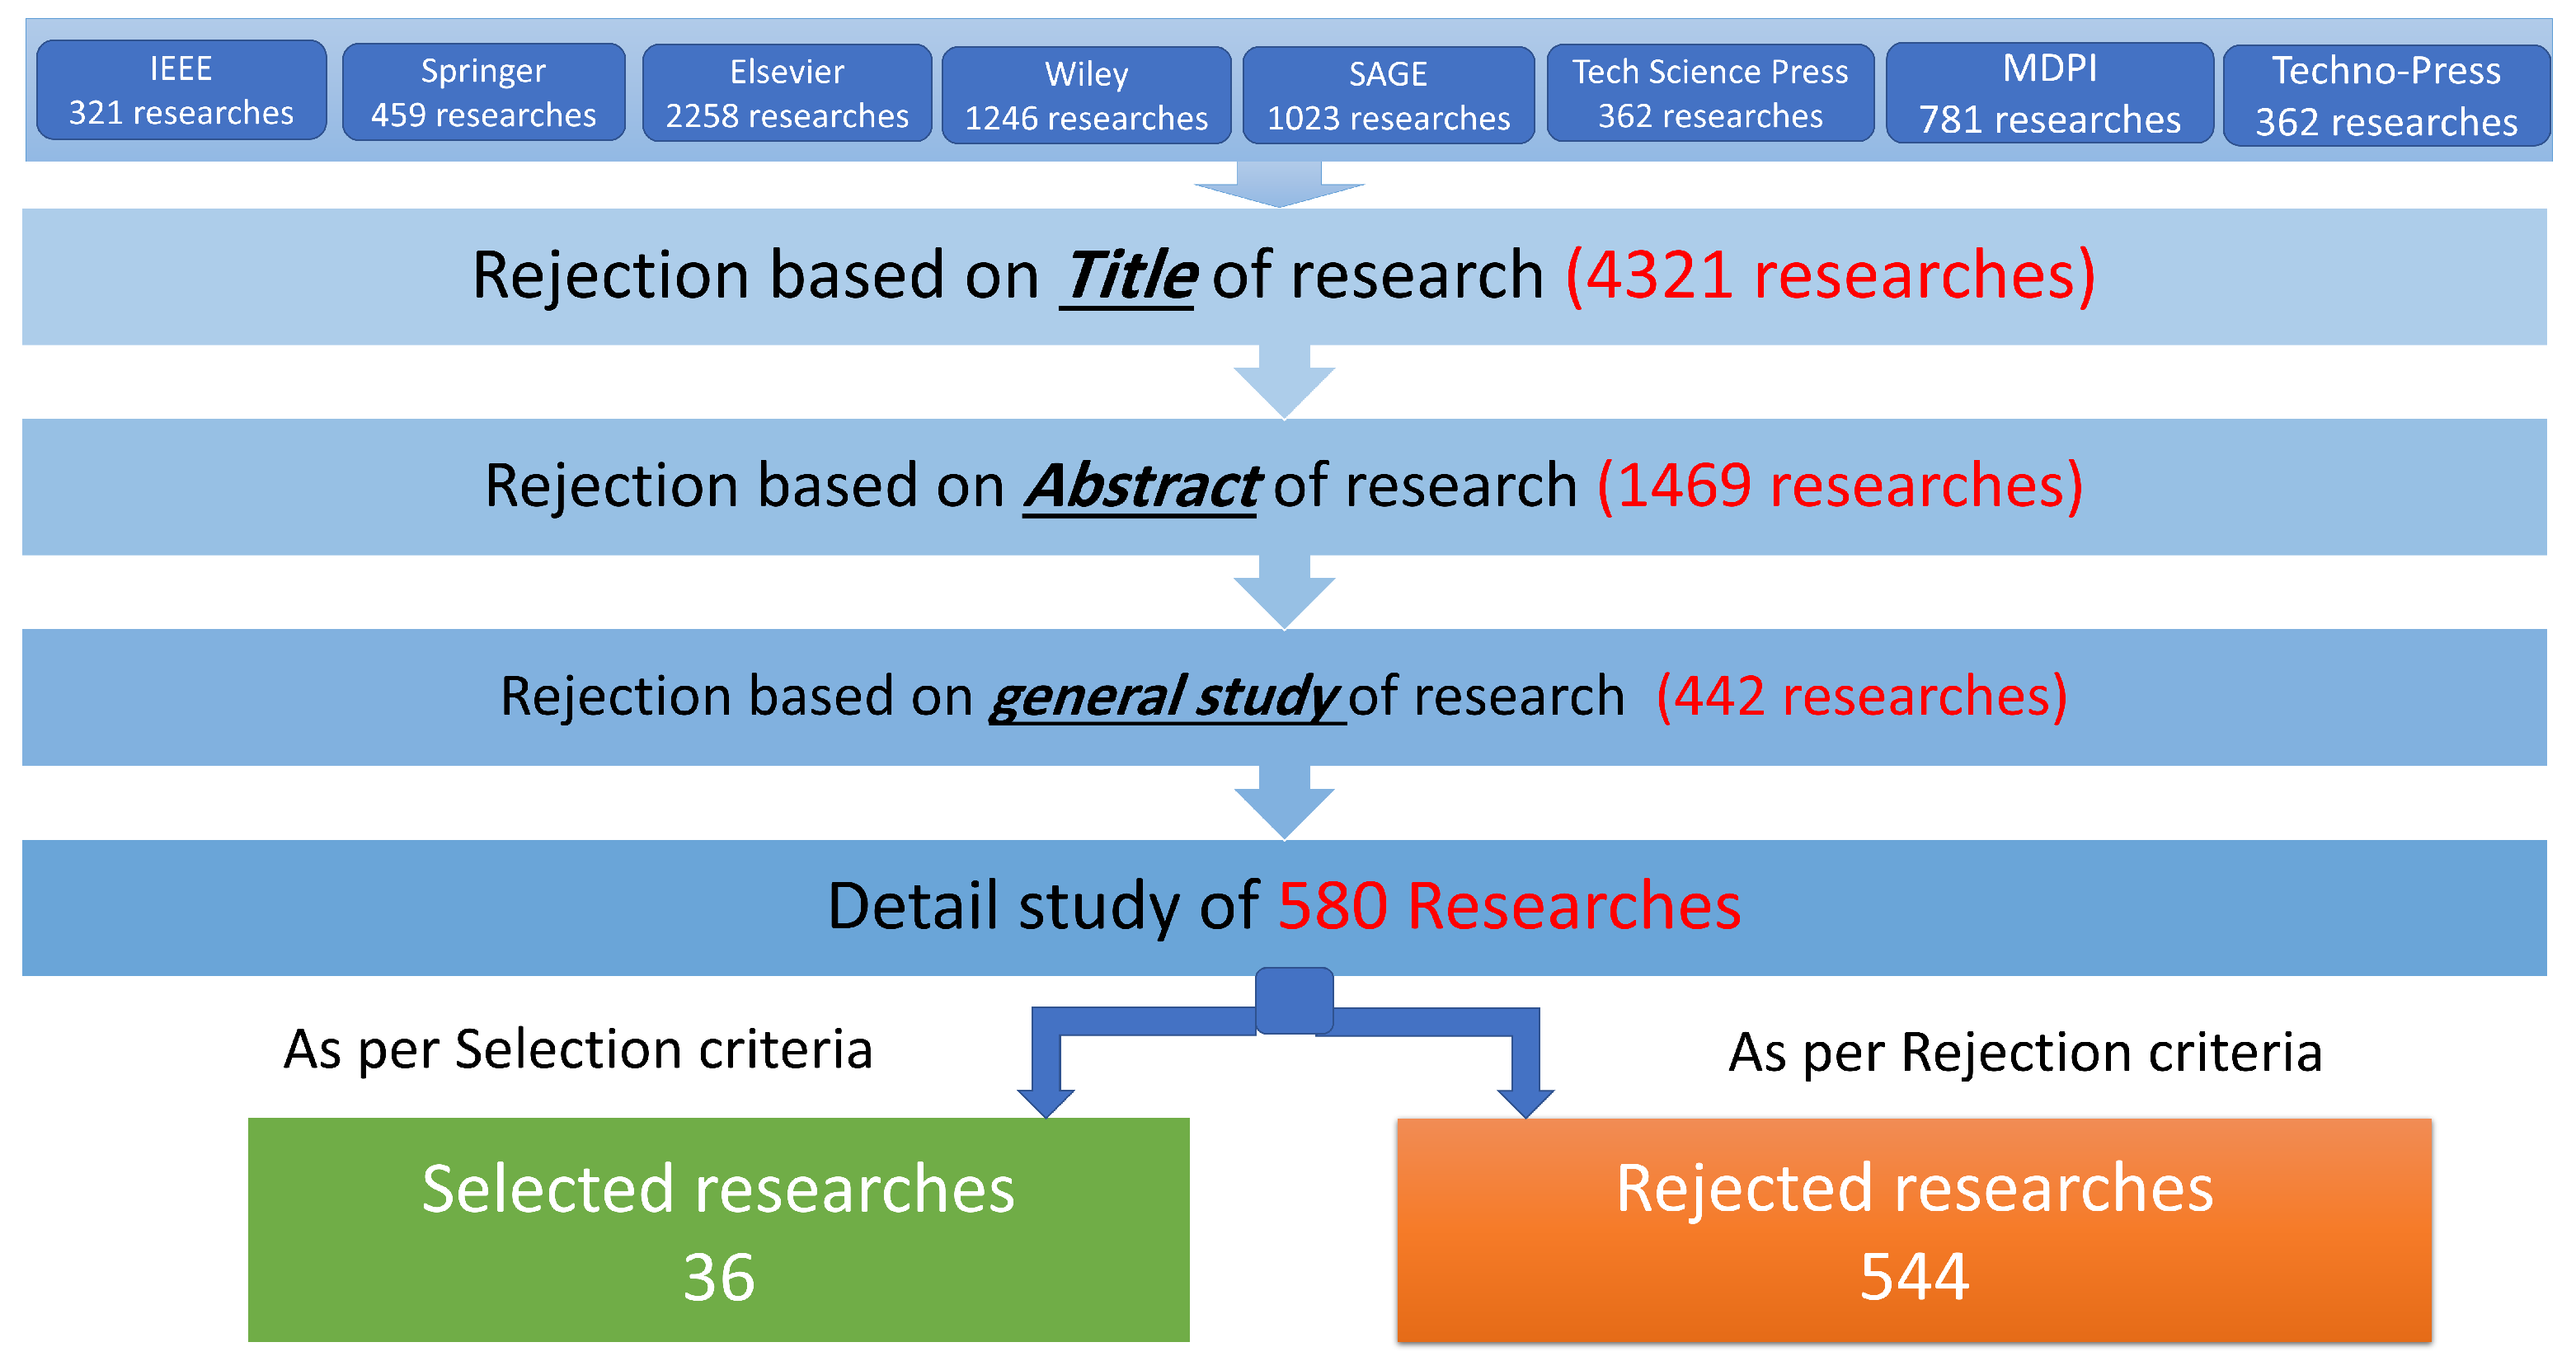This screenshot has height=1361, width=2576.
Task: Click the As per Selection criteria label
Action: point(578,1050)
